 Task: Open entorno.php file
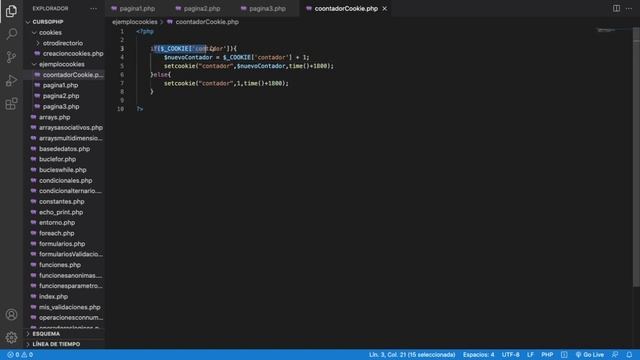coord(57,222)
